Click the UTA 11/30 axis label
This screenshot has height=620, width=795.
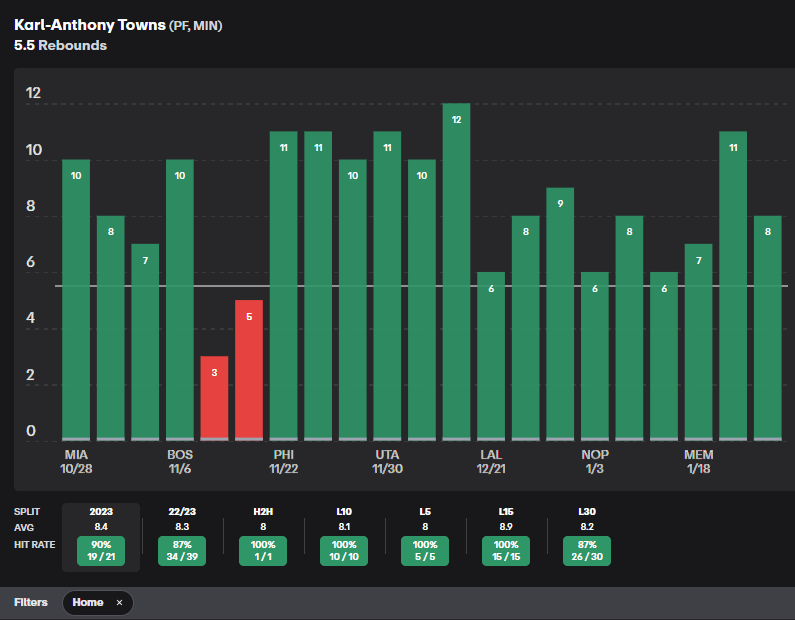point(387,461)
